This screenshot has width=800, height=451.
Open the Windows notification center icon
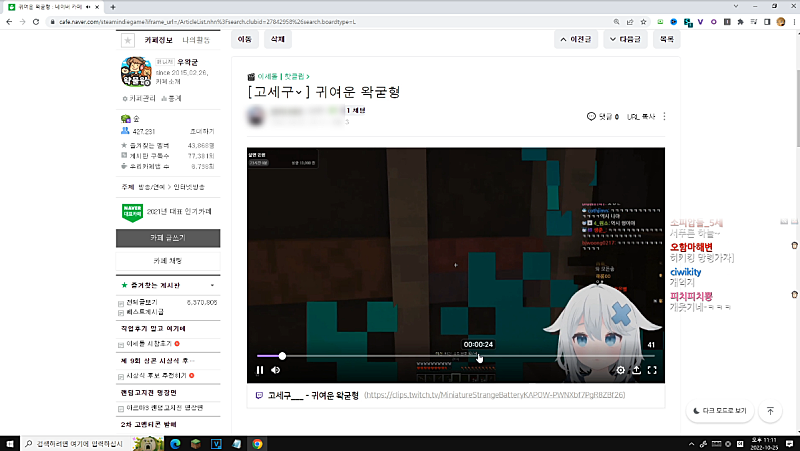pos(790,444)
